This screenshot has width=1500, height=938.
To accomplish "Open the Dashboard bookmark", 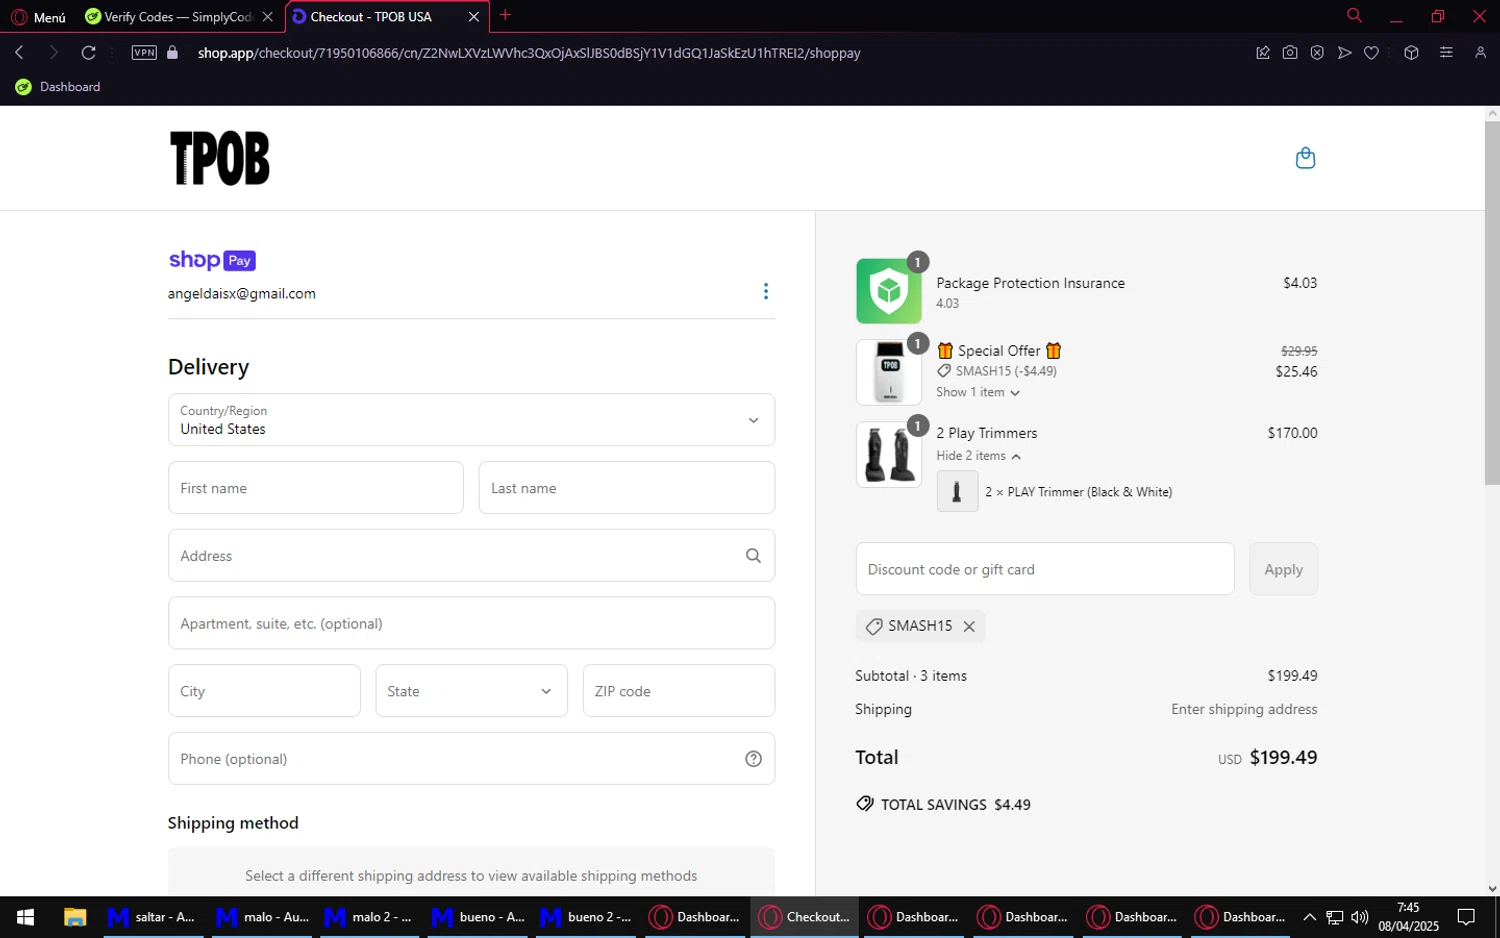I will [x=58, y=87].
